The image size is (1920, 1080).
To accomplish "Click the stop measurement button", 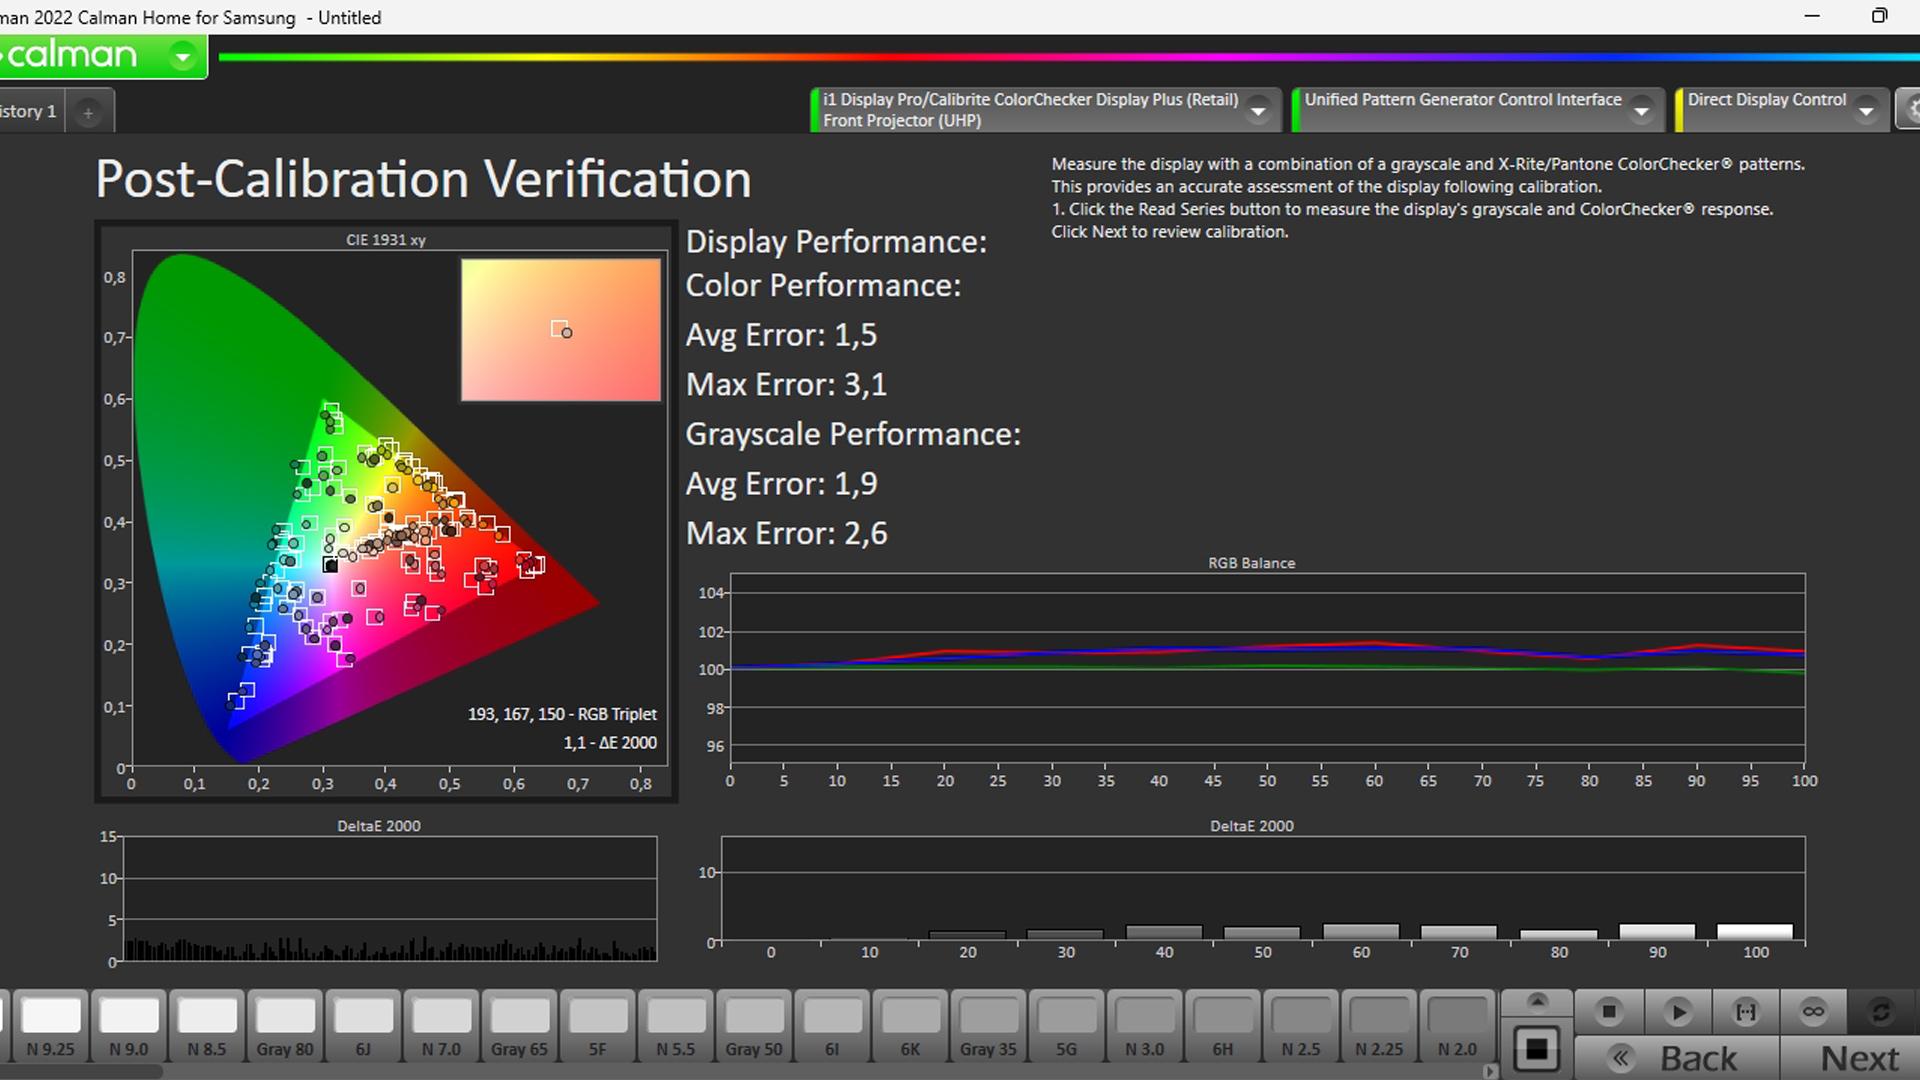I will [1609, 1012].
